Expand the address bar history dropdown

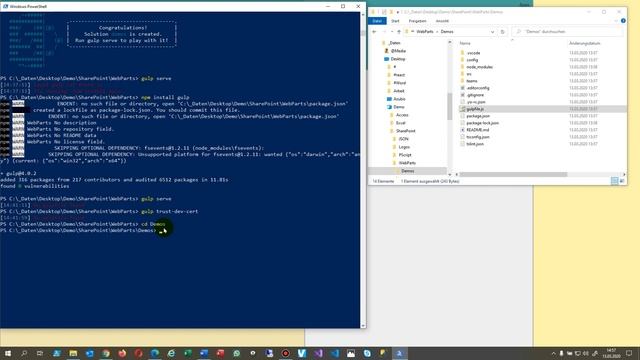click(492, 31)
